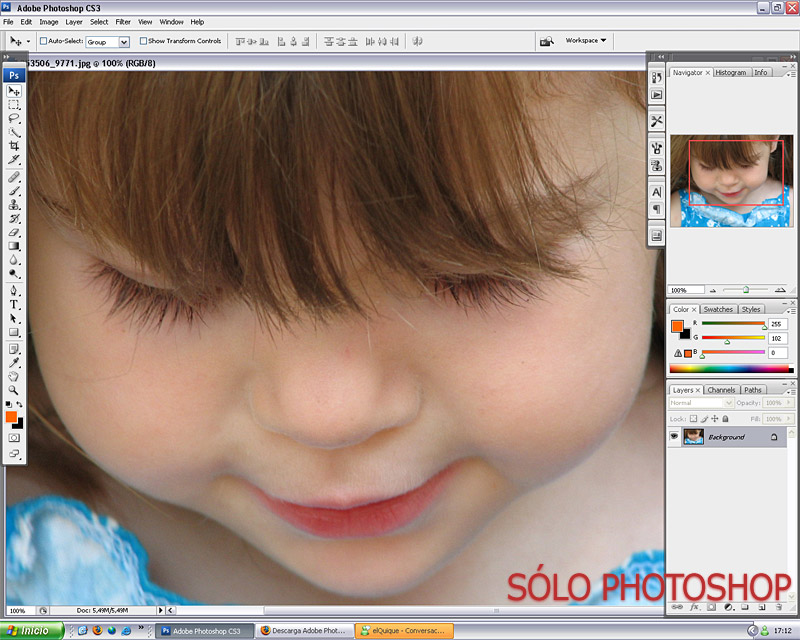Screen dimensions: 800x640
Task: Click the Navigator image preview thumbnail
Action: [731, 180]
